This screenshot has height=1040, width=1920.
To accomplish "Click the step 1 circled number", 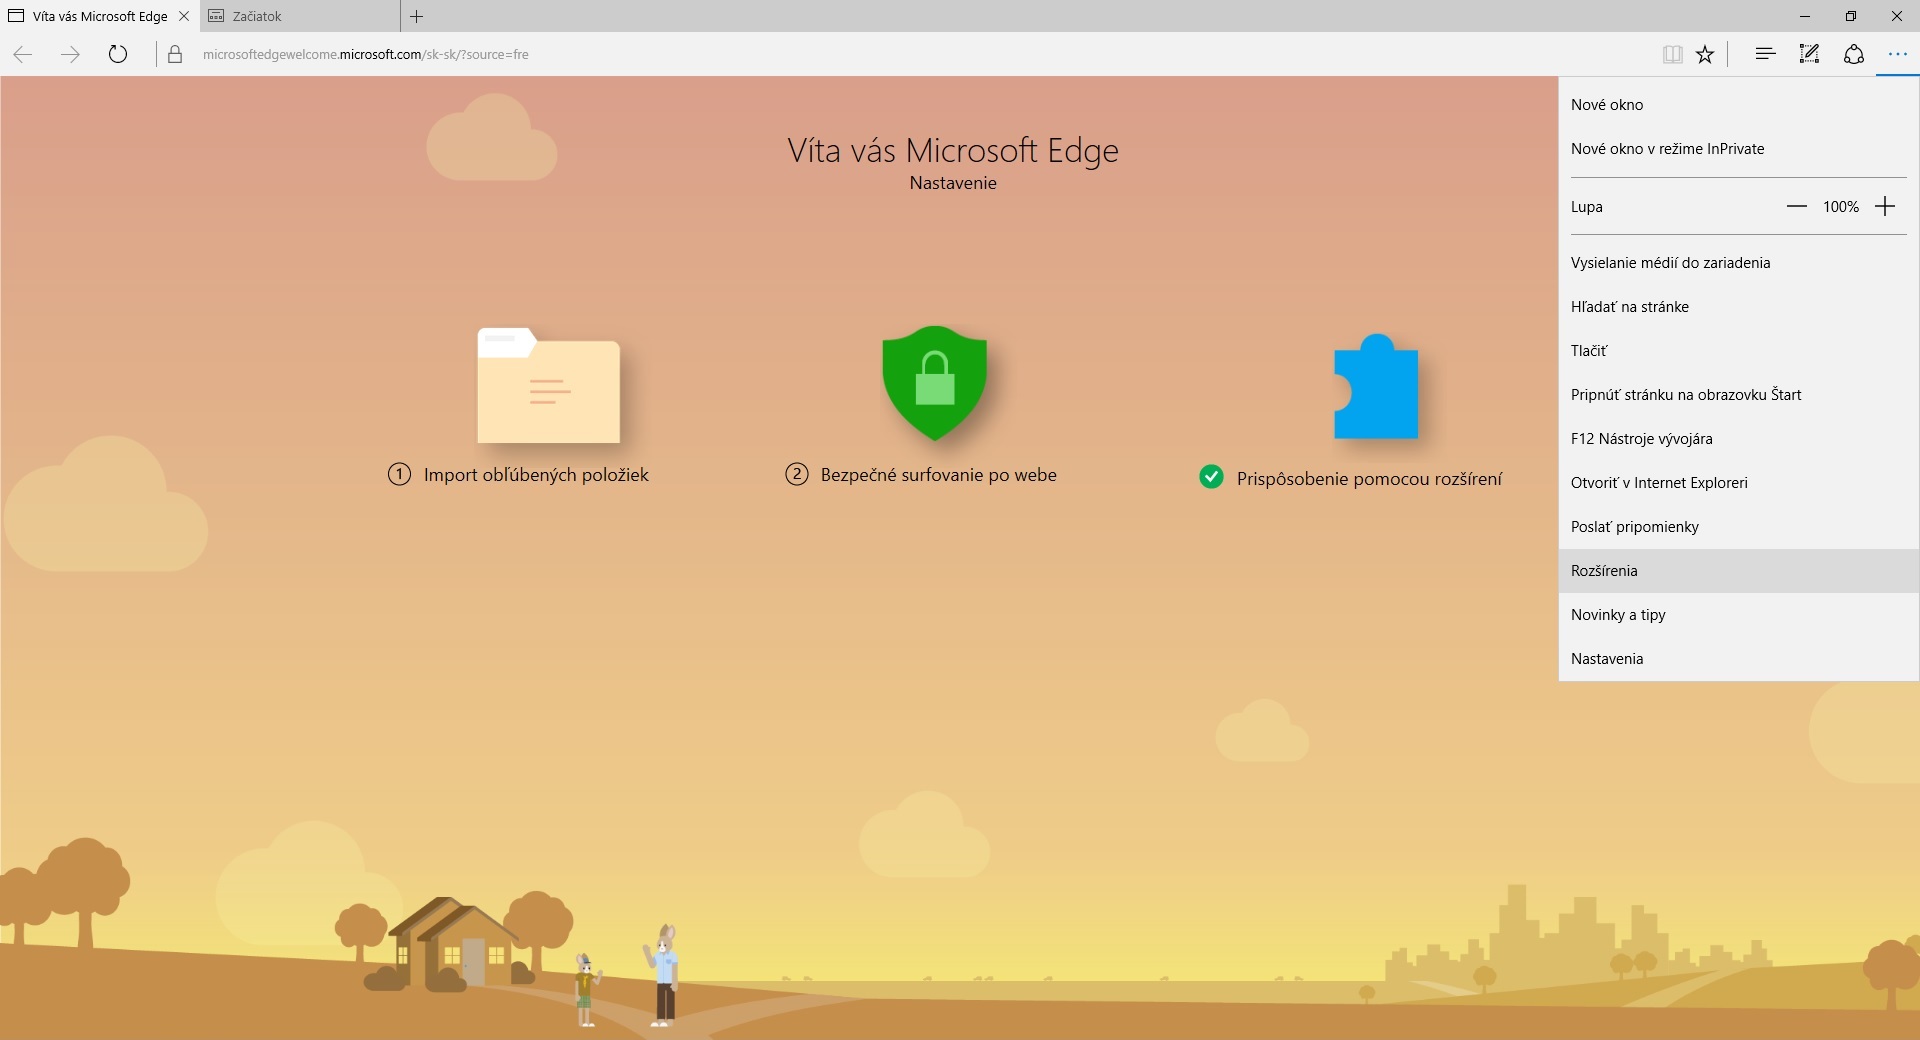I will click(x=399, y=474).
